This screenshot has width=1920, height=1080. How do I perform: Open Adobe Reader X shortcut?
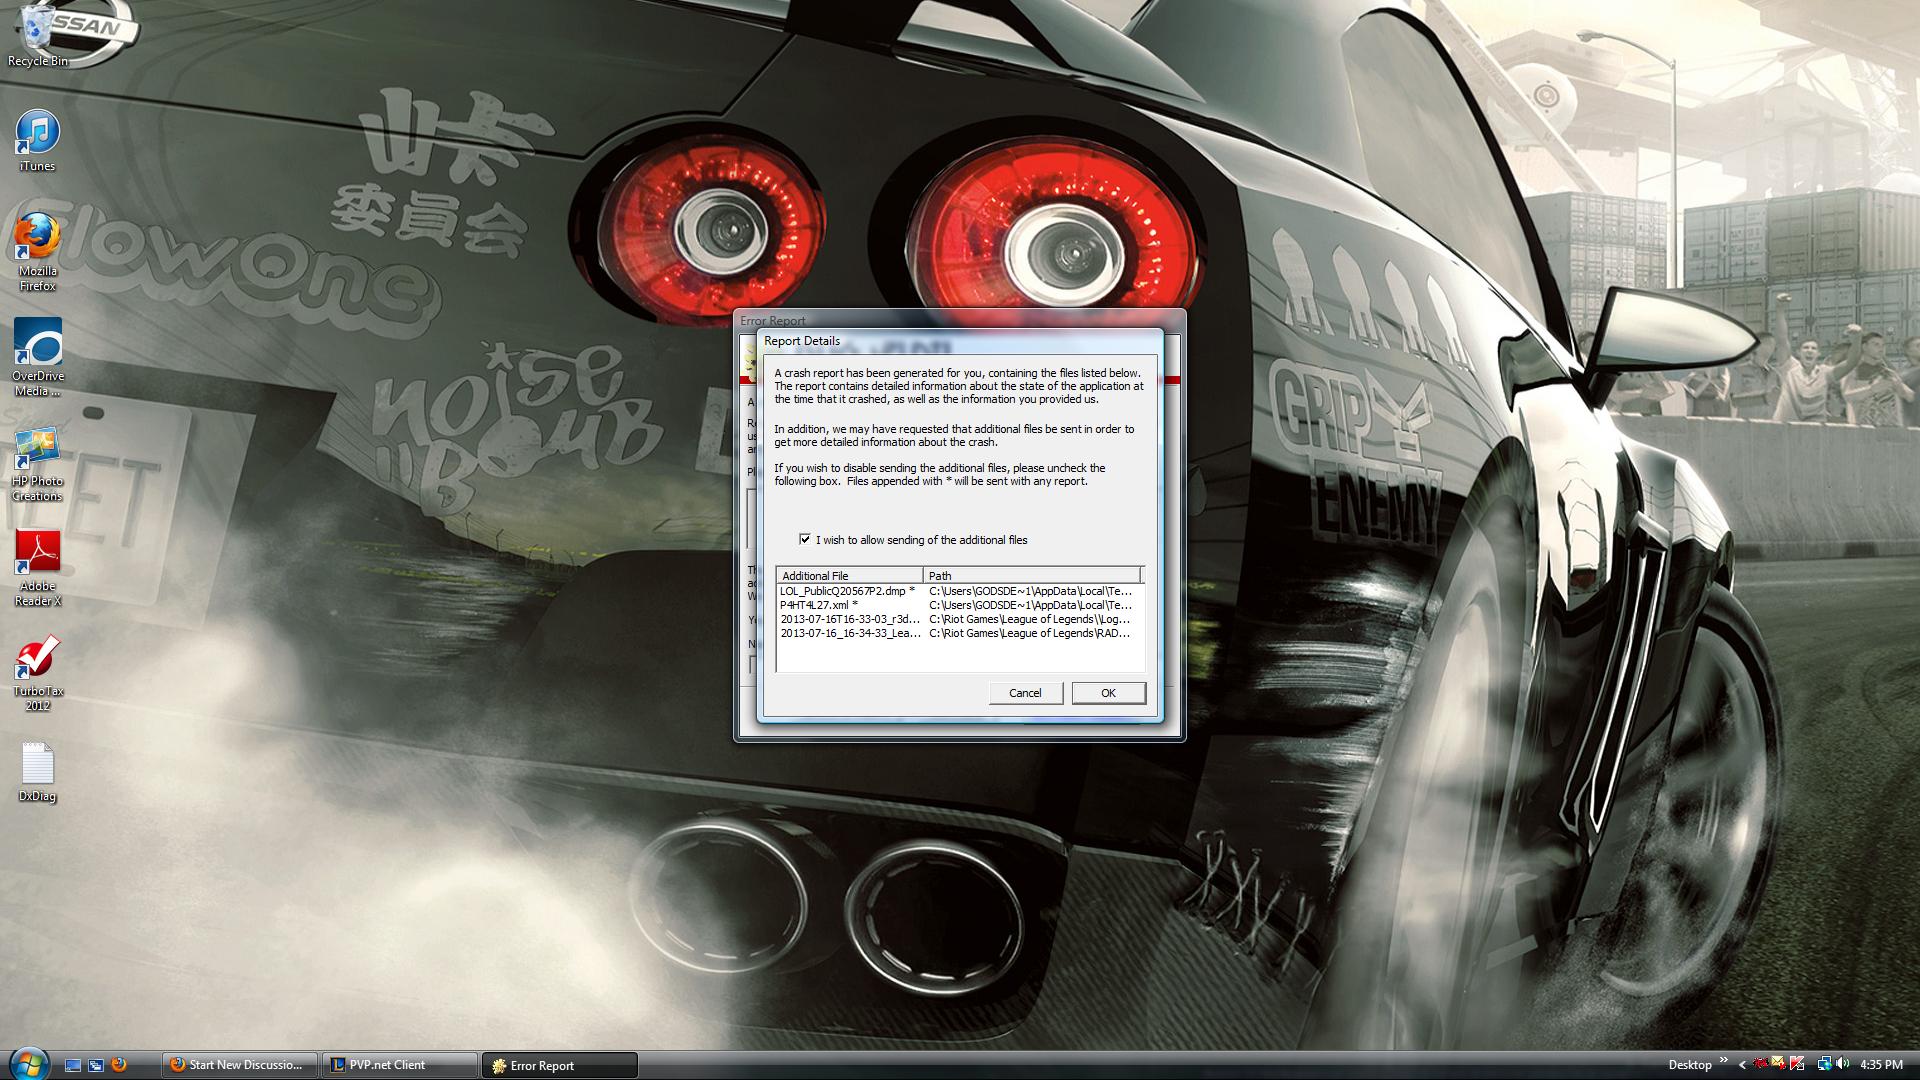[x=38, y=565]
